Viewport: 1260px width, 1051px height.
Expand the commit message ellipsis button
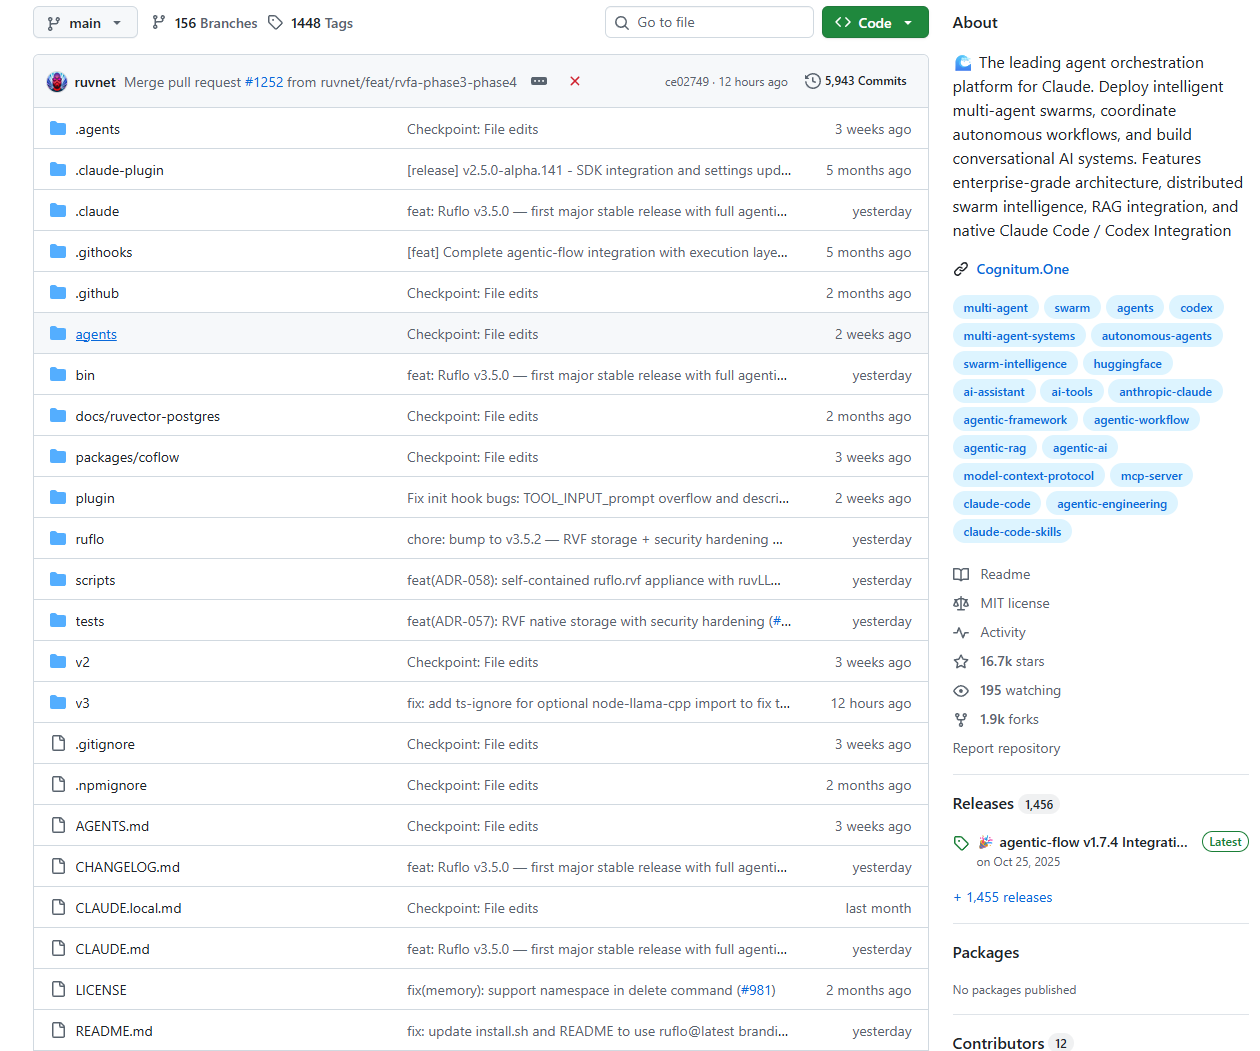point(539,81)
